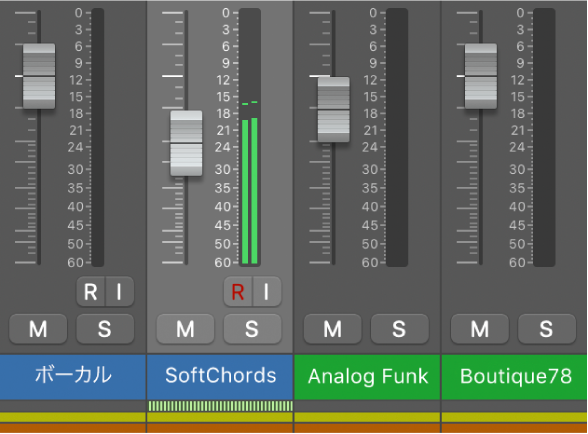Viewport: 588px width, 434px height.
Task: Select the Analog Funk track name label
Action: (368, 377)
